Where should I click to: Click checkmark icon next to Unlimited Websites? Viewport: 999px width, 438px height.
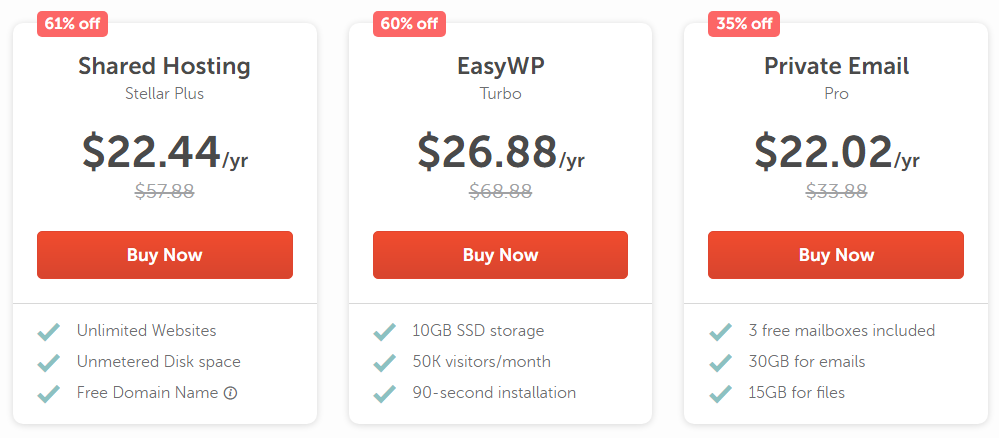pyautogui.click(x=48, y=331)
